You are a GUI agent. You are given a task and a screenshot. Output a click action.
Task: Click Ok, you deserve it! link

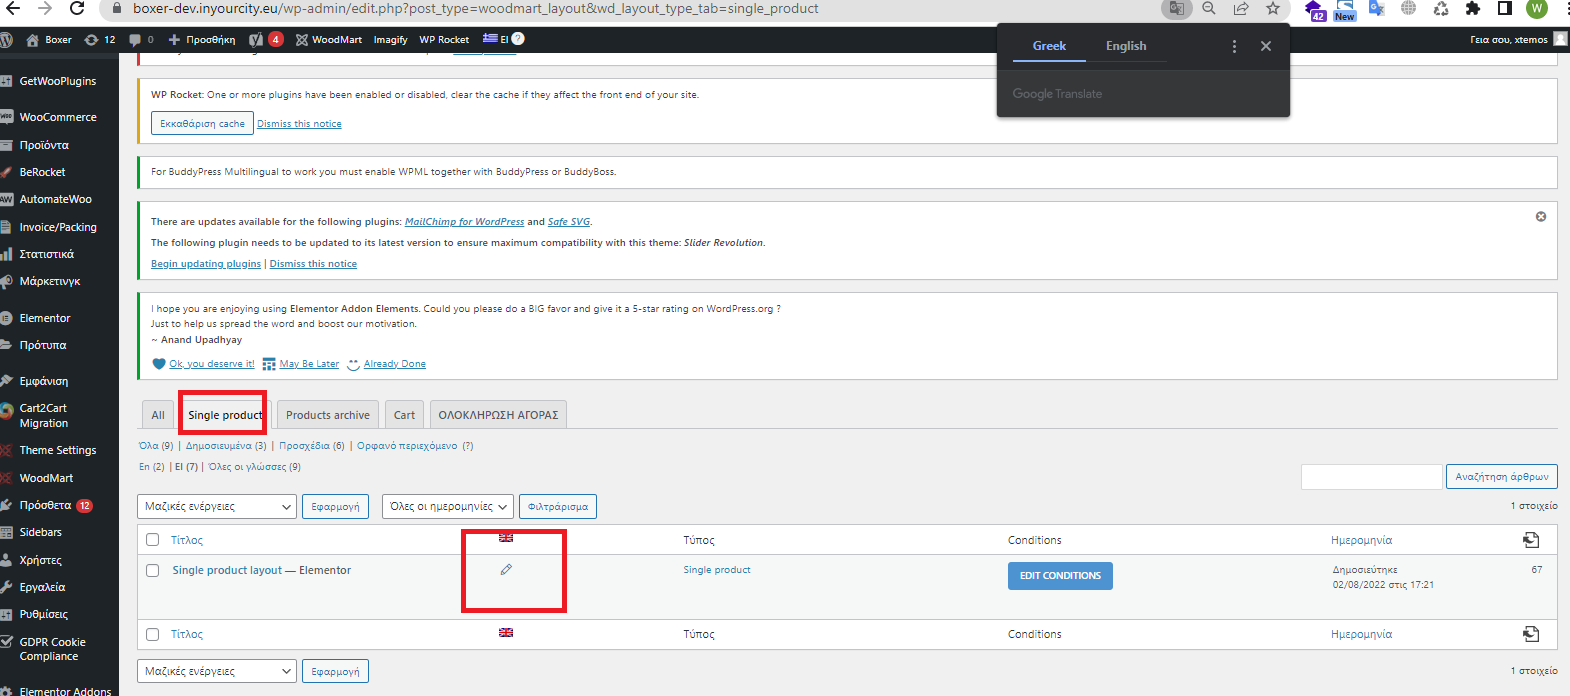[211, 364]
